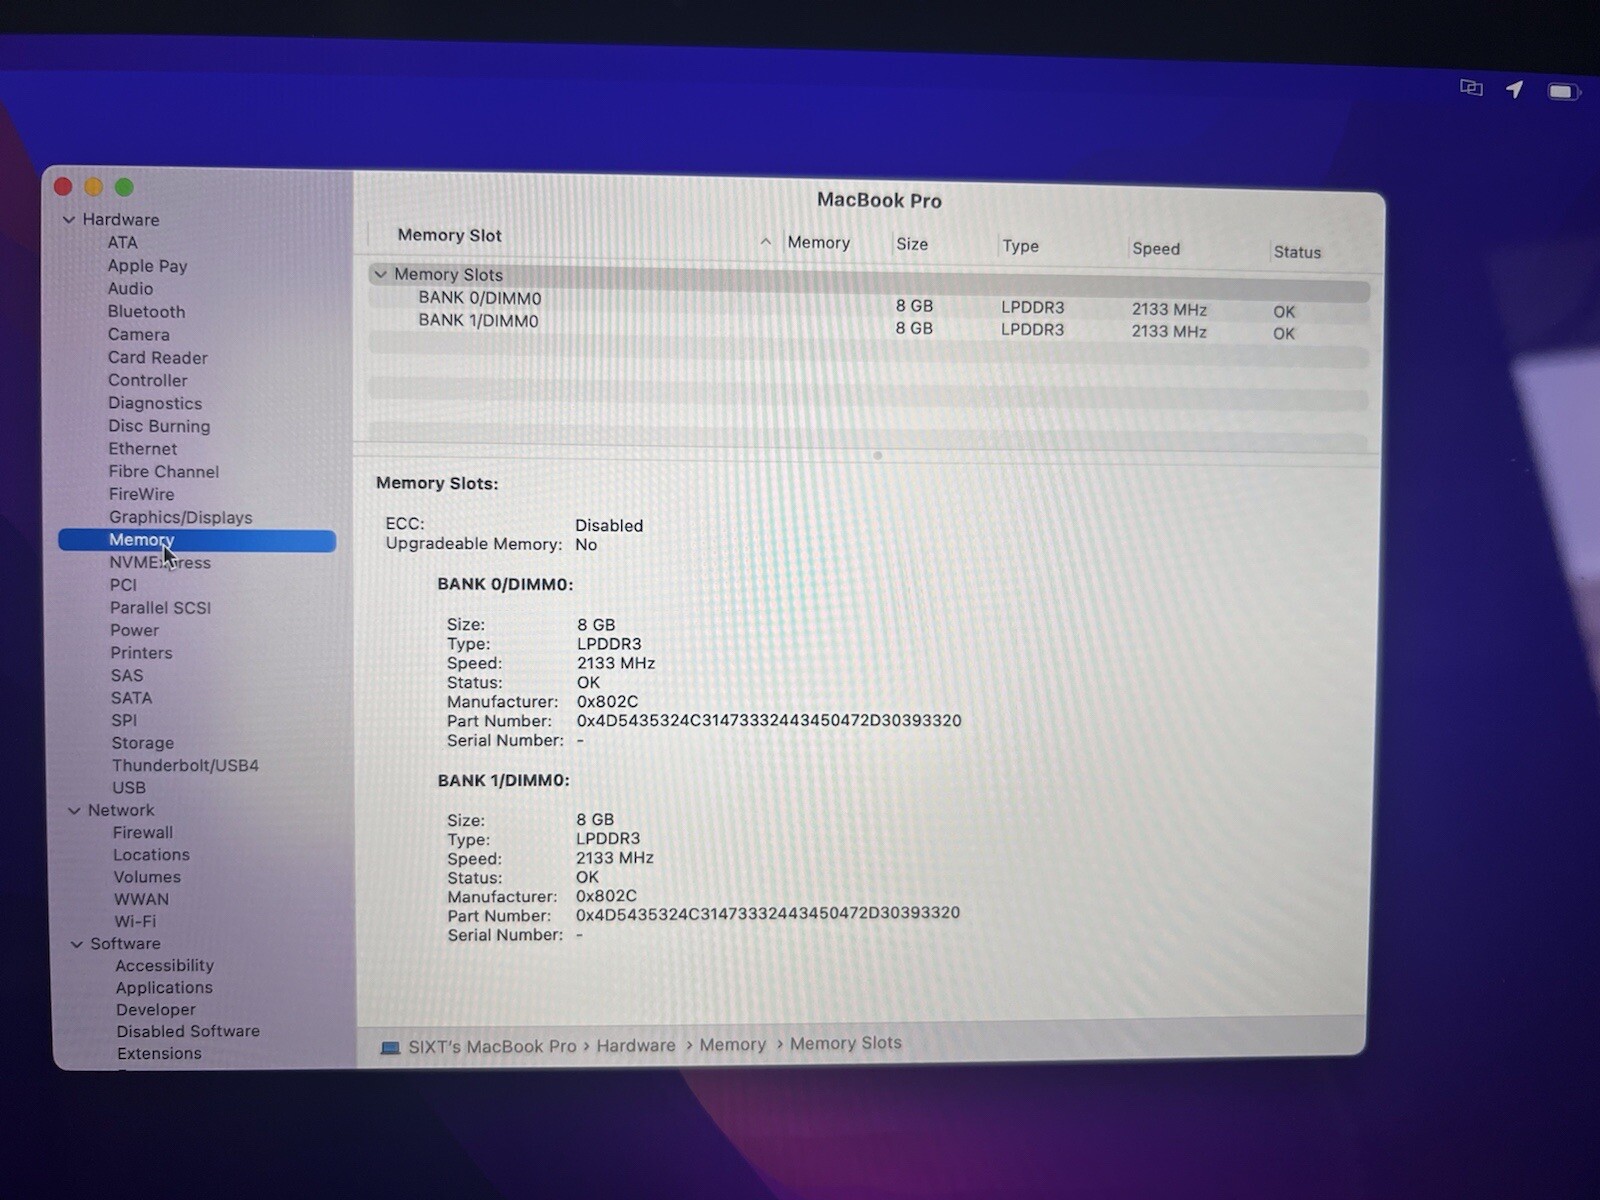Click Memory Slots in the path bar
Screen dimensions: 1600x1200
pyautogui.click(x=845, y=1044)
